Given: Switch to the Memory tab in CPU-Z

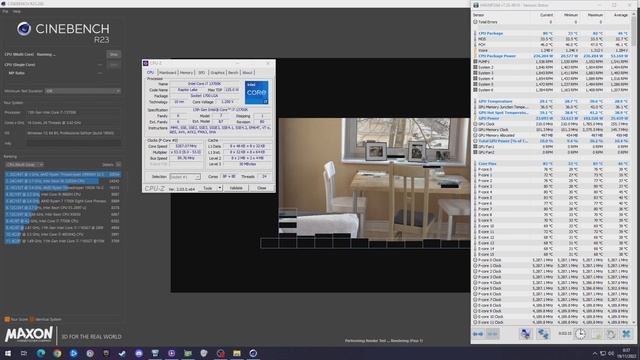Looking at the screenshot, I should pos(186,72).
